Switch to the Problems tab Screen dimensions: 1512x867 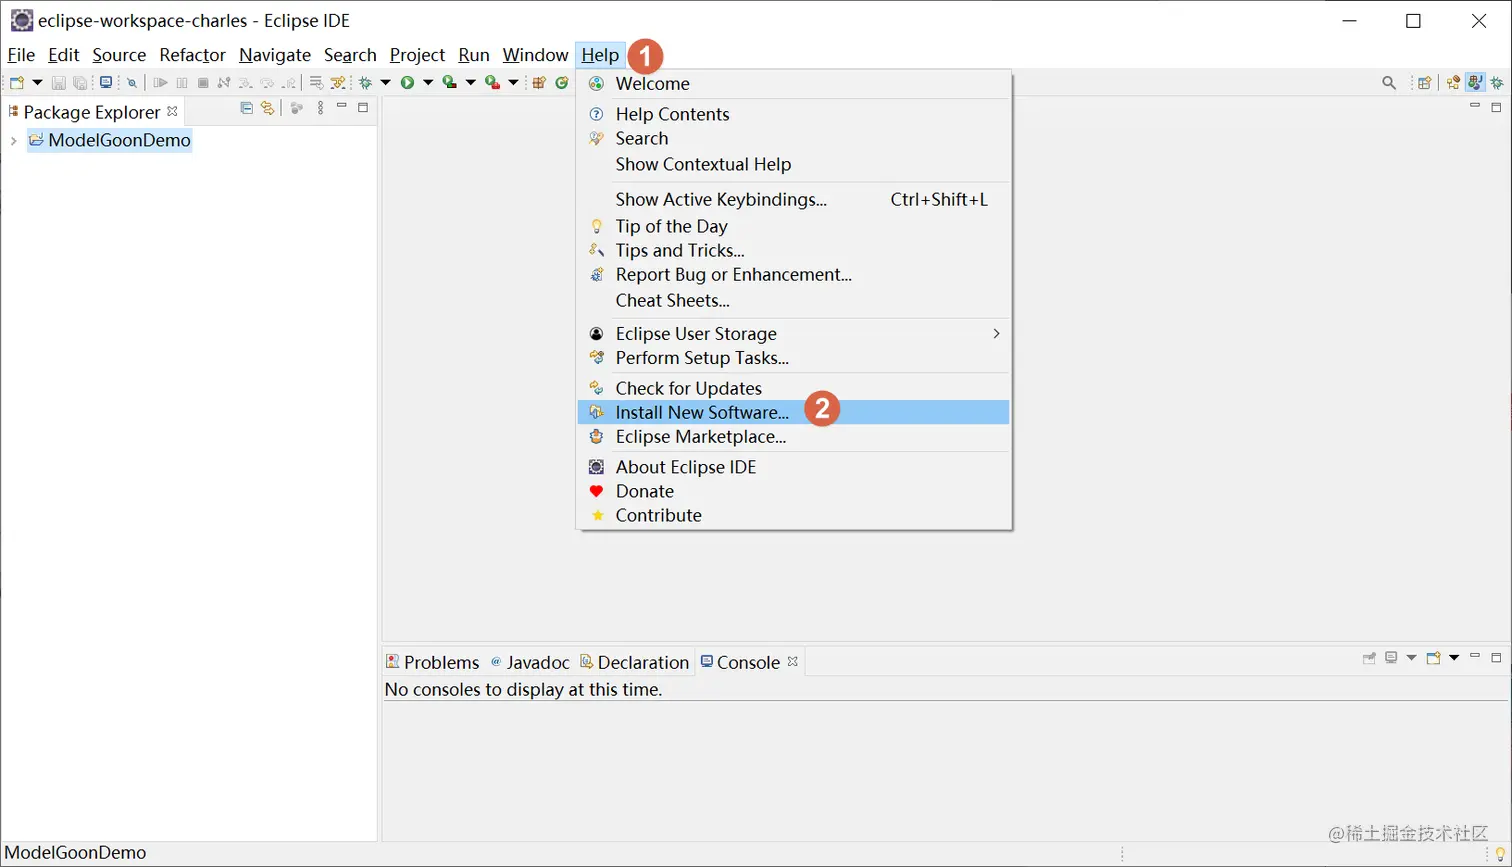pyautogui.click(x=433, y=662)
